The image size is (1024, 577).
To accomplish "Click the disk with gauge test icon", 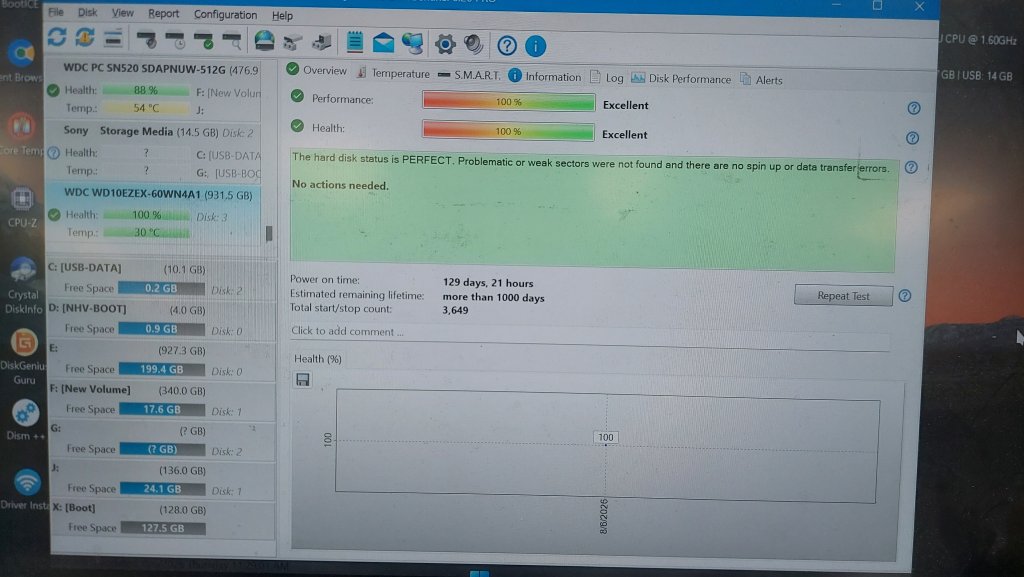I will 147,40.
